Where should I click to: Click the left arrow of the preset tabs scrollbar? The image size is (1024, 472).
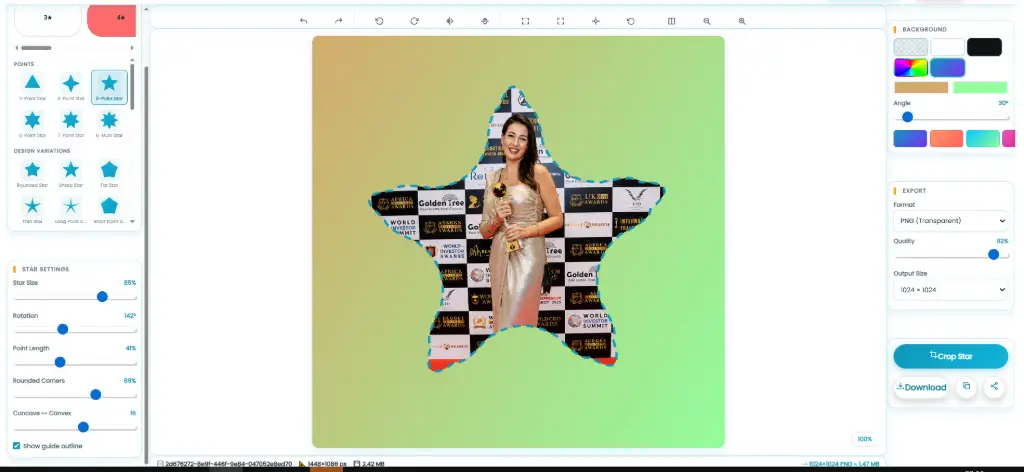coord(17,48)
